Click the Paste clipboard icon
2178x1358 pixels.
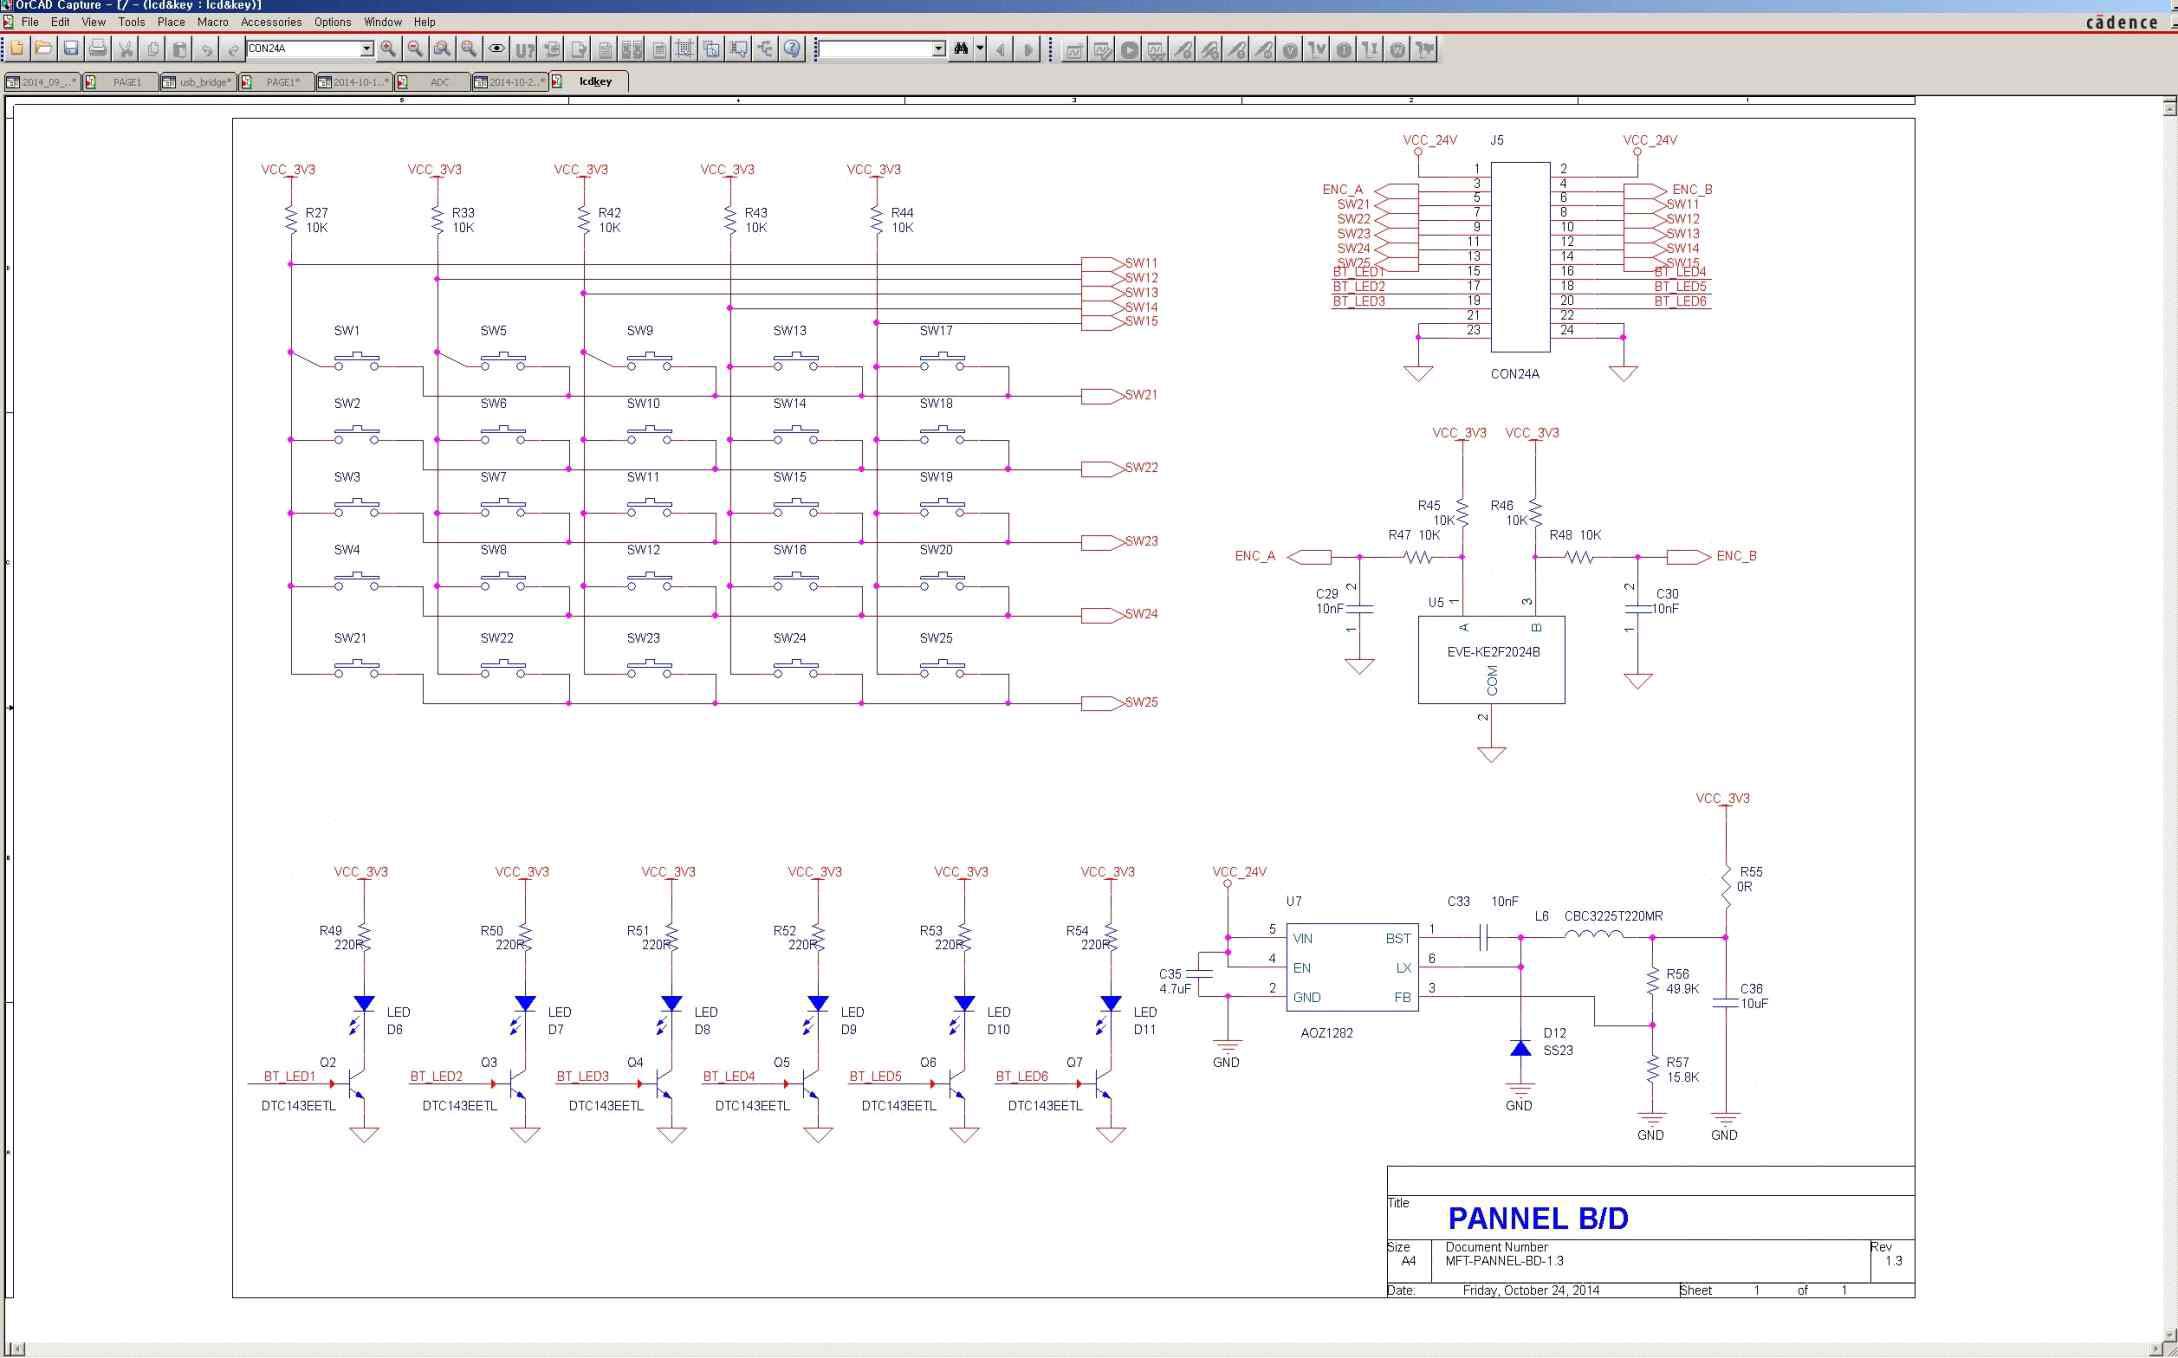pos(180,48)
